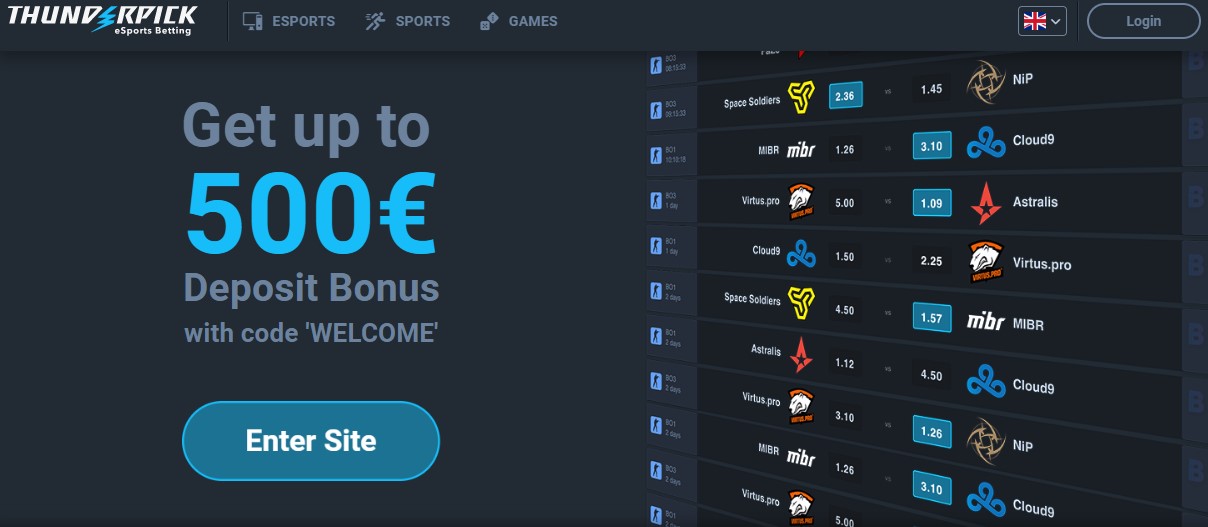Select Astralis odds 1.09
Screen dimensions: 1208x527
(x=931, y=203)
